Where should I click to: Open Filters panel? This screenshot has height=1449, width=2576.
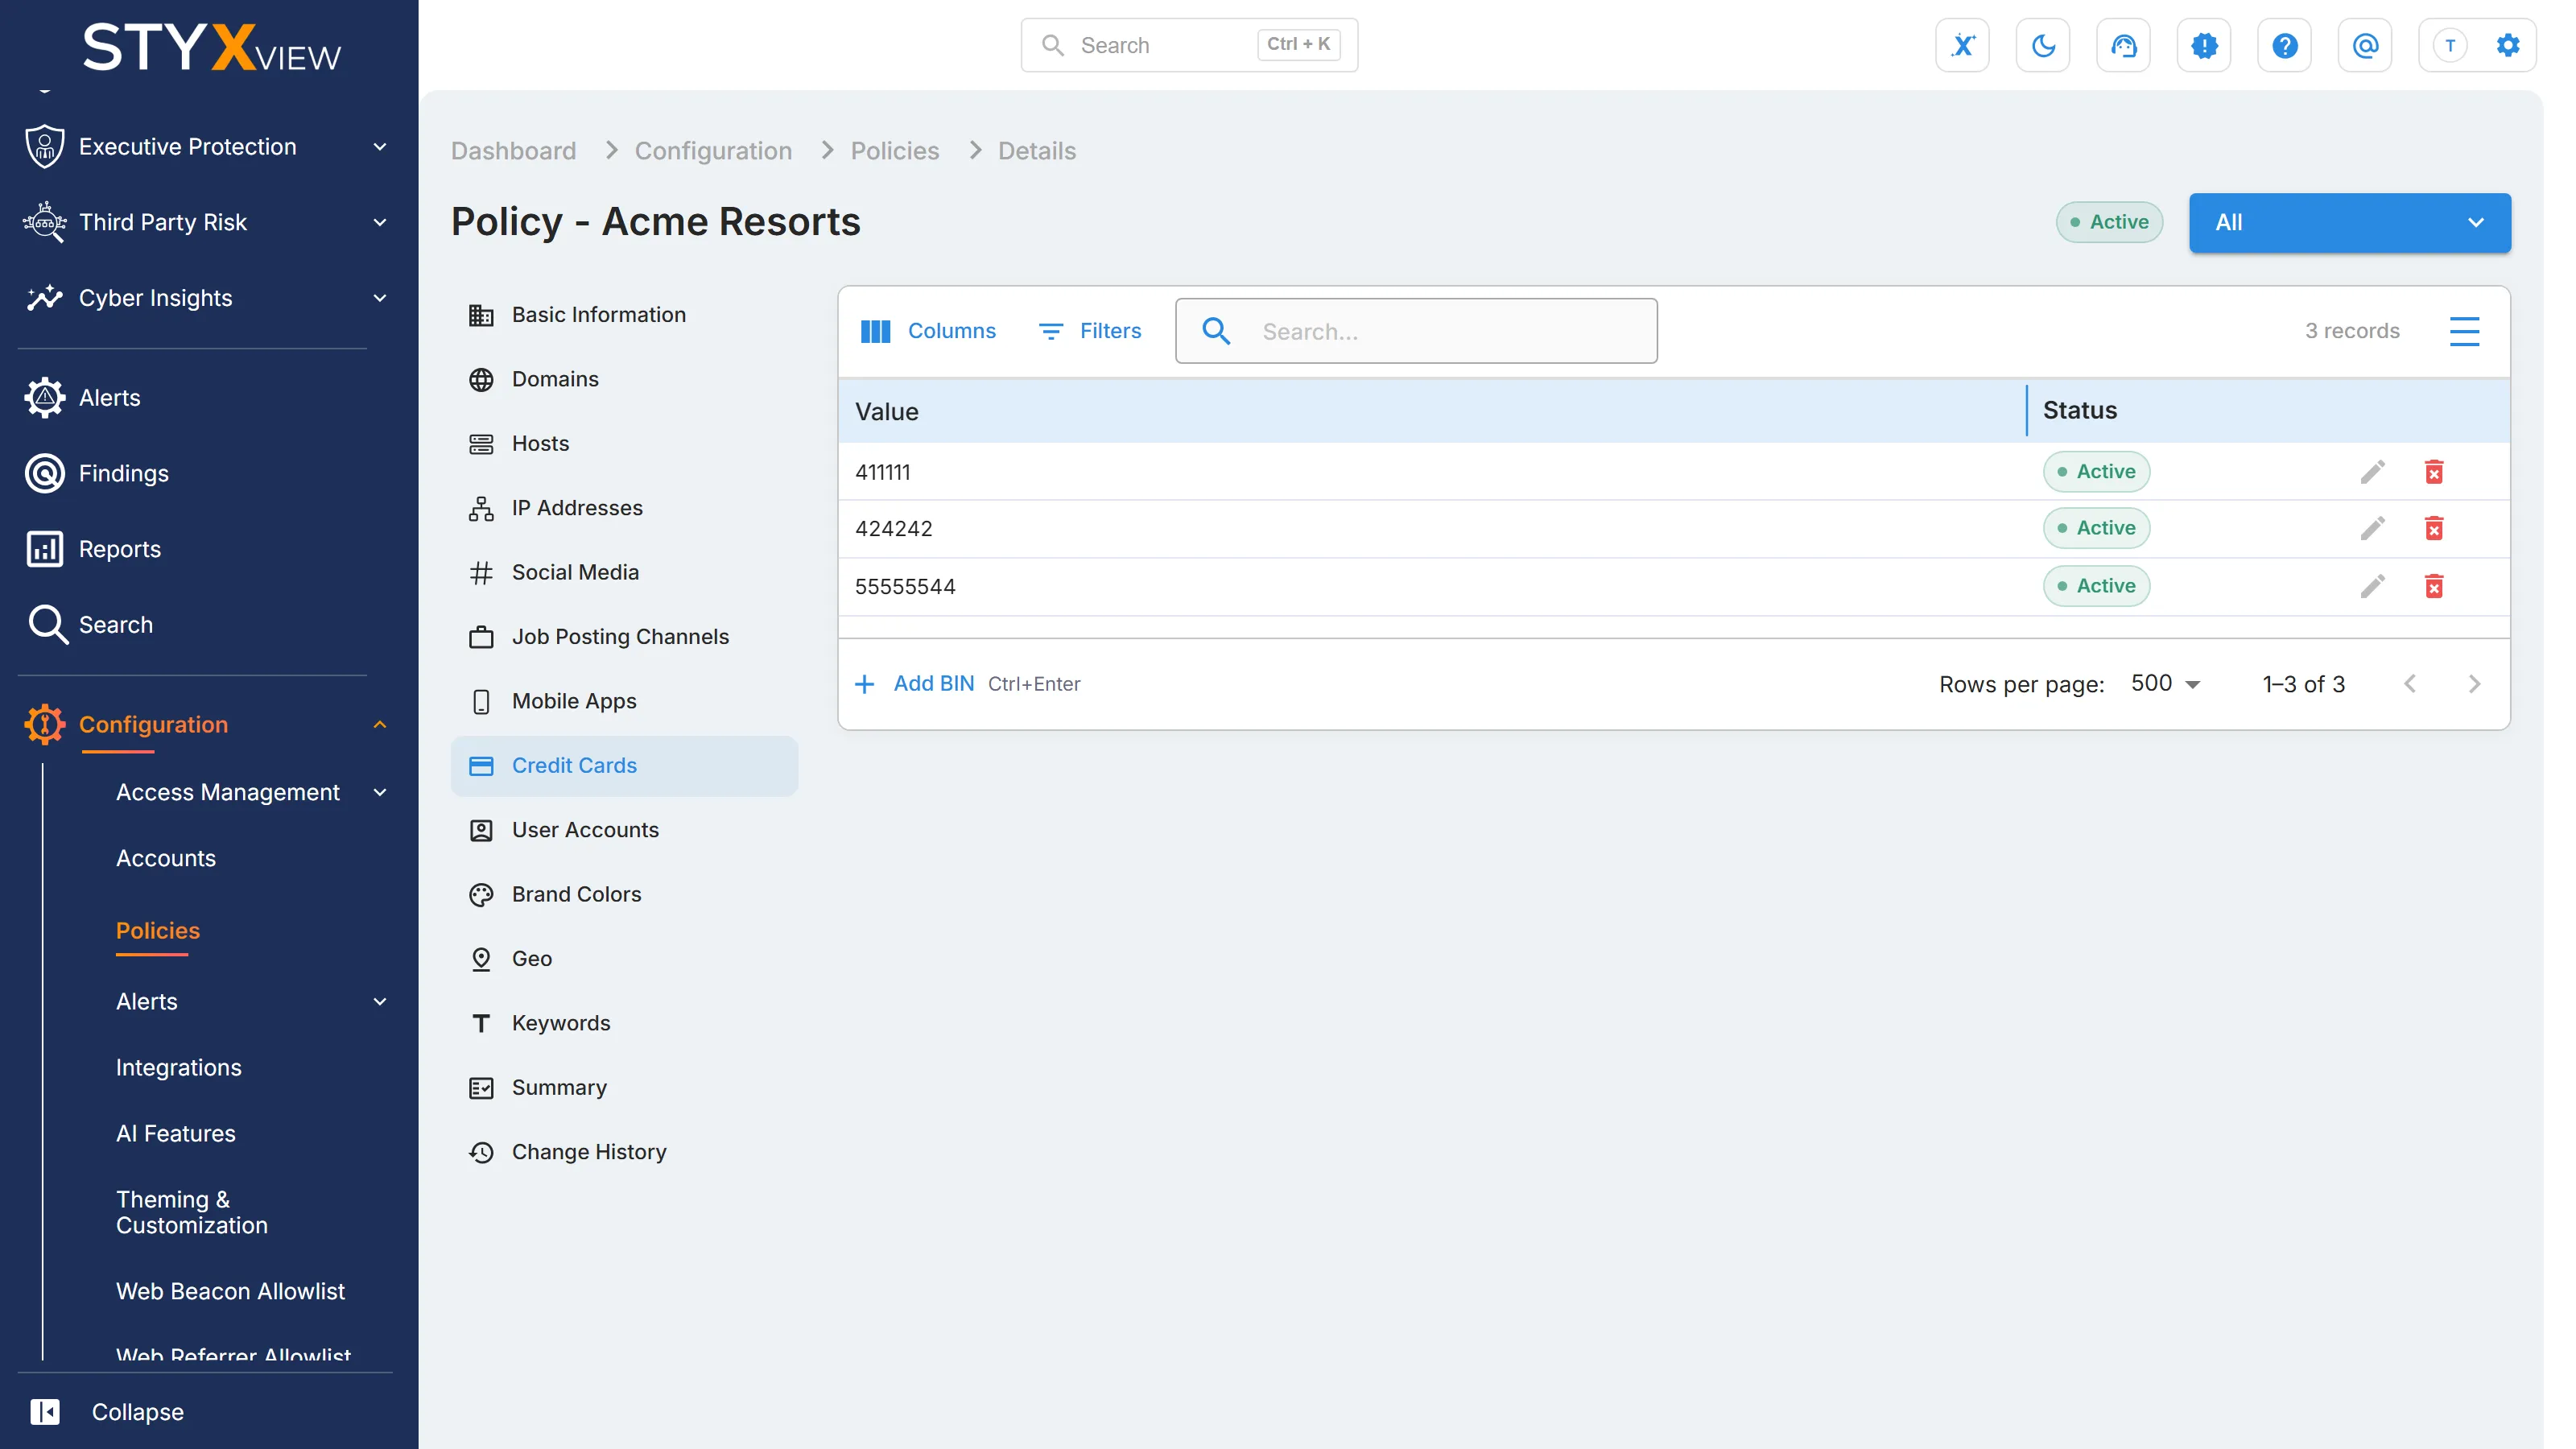click(x=1089, y=331)
